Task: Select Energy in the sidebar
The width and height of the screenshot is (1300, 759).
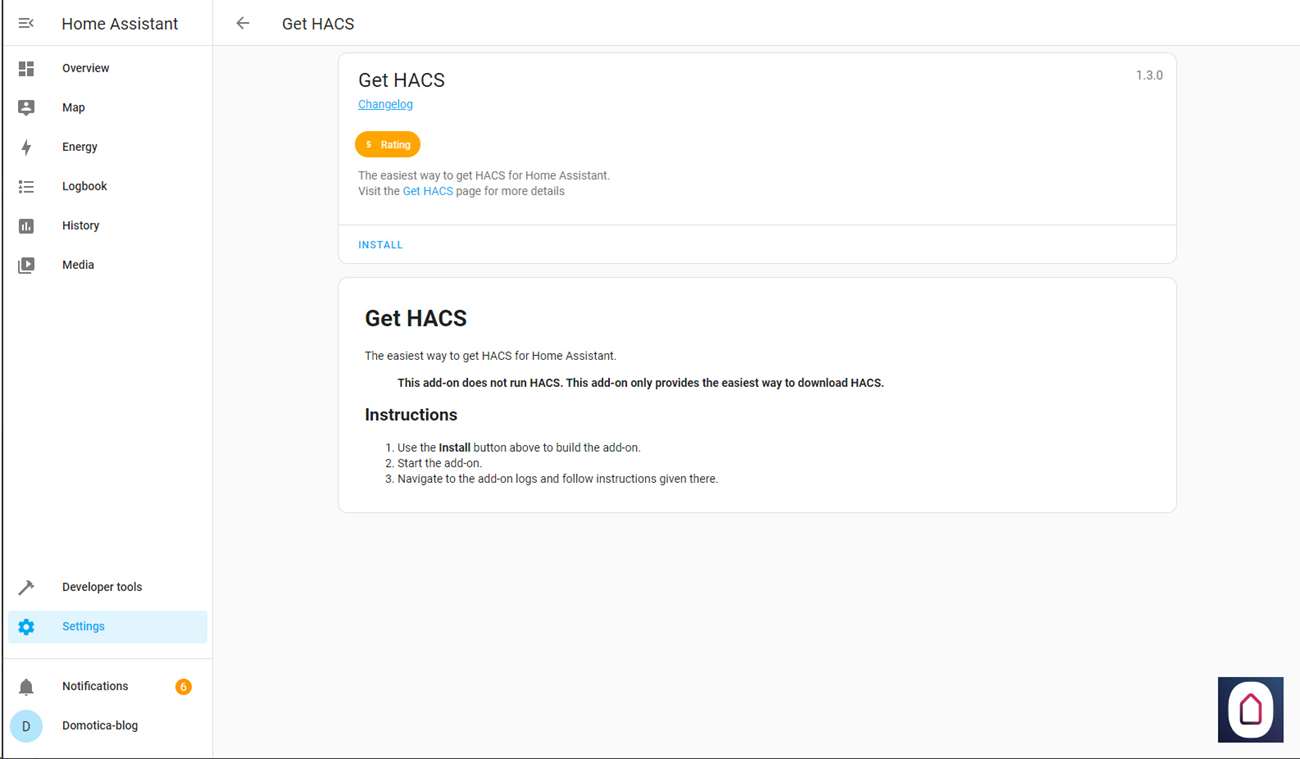Action: pyautogui.click(x=107, y=147)
